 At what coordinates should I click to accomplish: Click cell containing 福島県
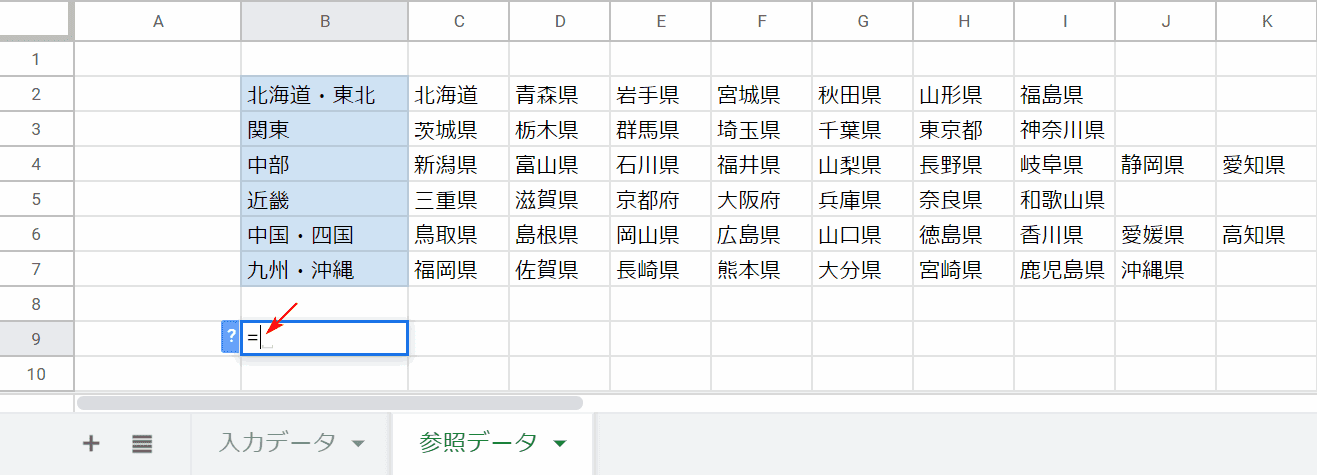[1064, 95]
